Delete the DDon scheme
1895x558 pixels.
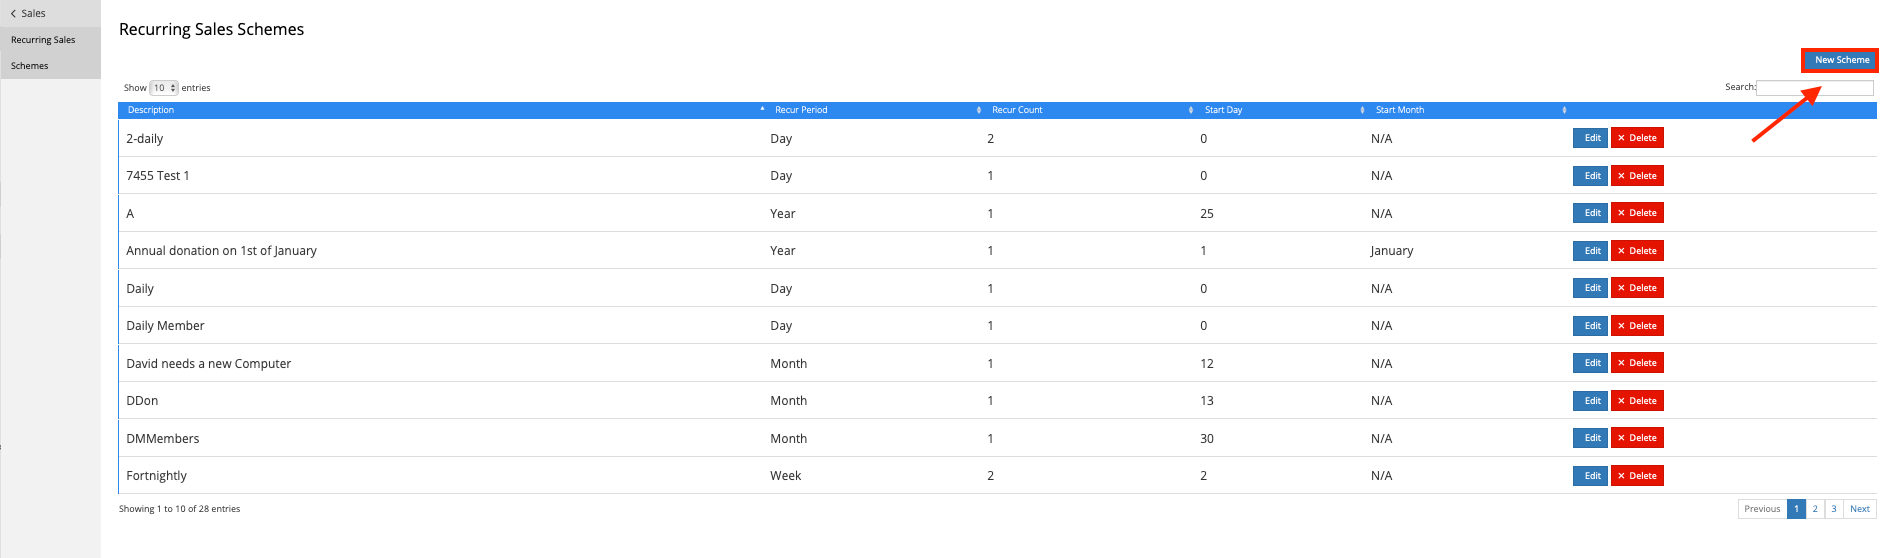(x=1637, y=401)
